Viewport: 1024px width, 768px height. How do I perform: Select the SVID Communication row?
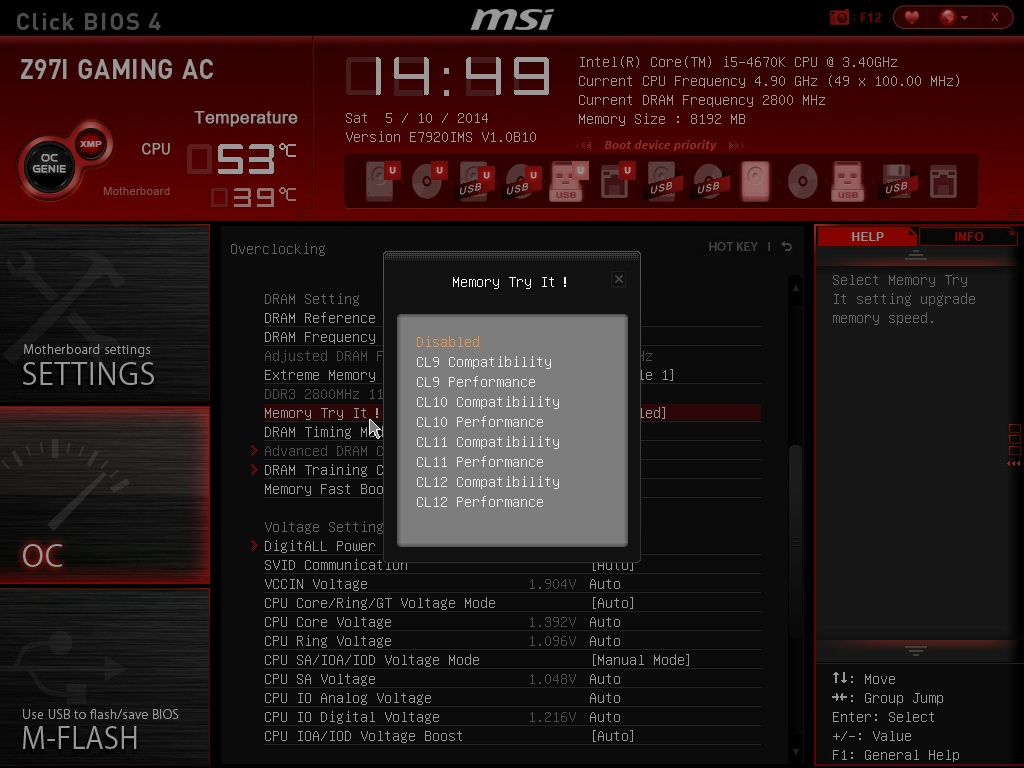coord(512,565)
